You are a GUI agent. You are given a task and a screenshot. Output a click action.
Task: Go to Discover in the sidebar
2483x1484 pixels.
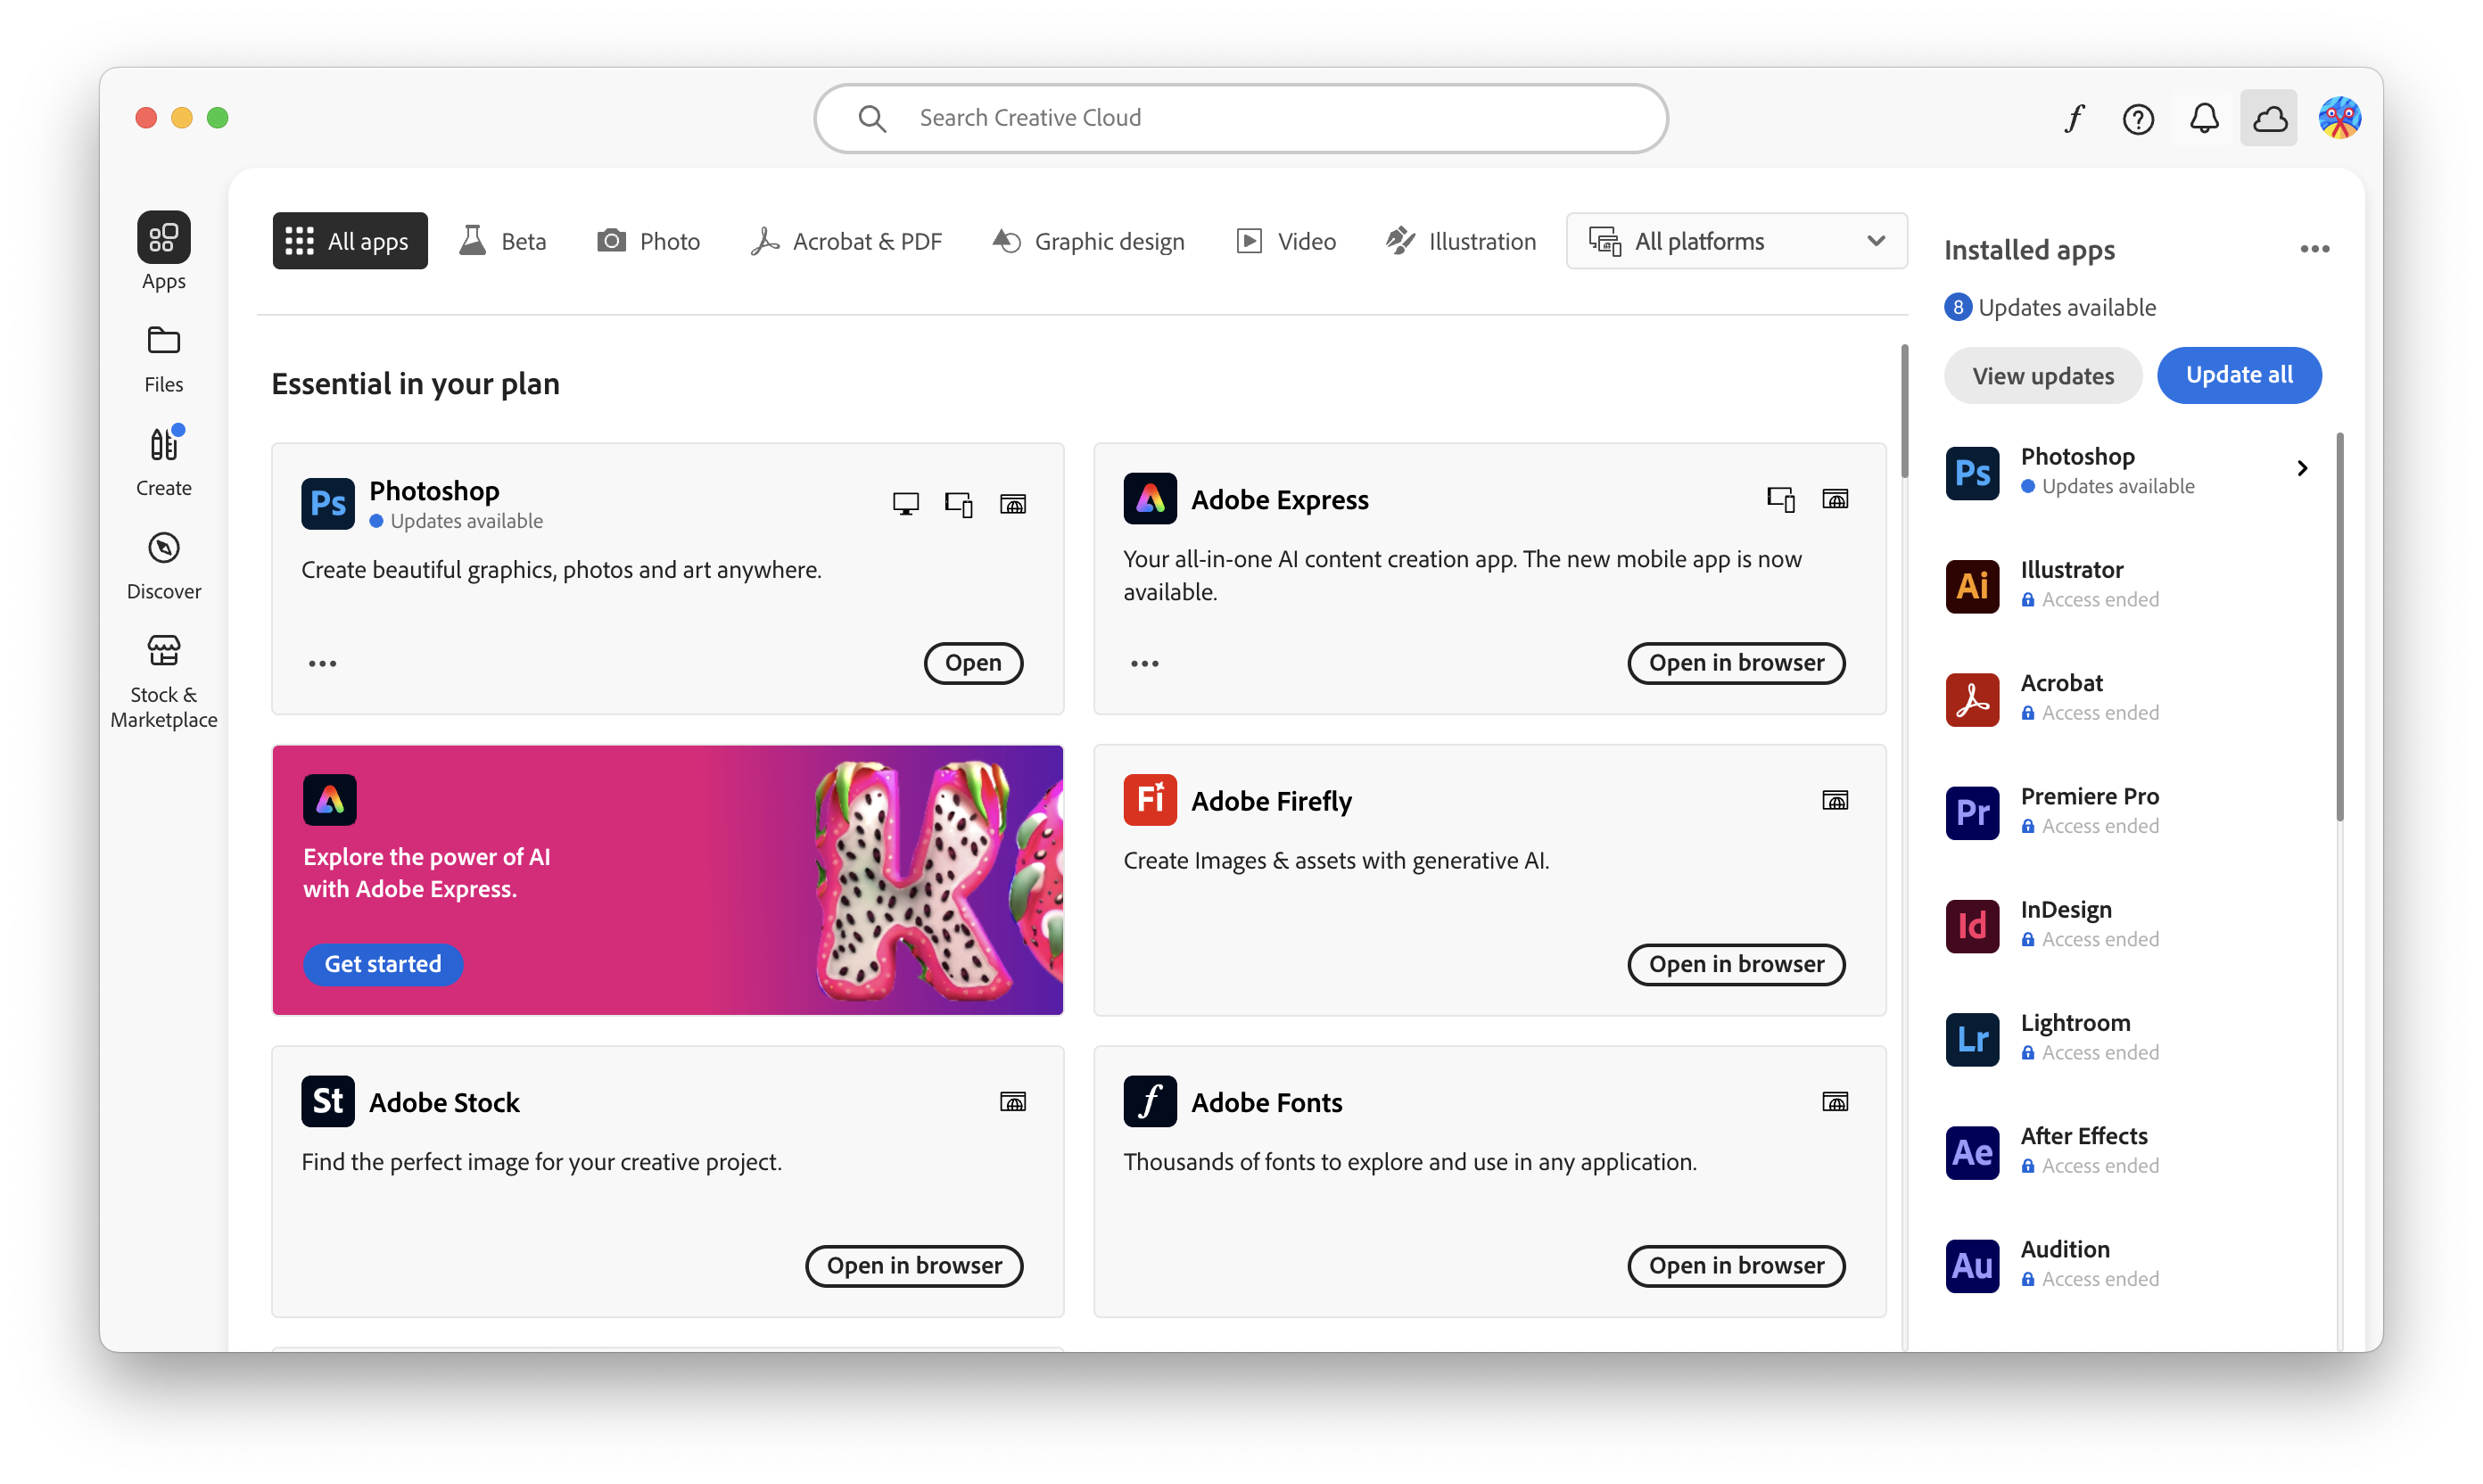point(163,565)
